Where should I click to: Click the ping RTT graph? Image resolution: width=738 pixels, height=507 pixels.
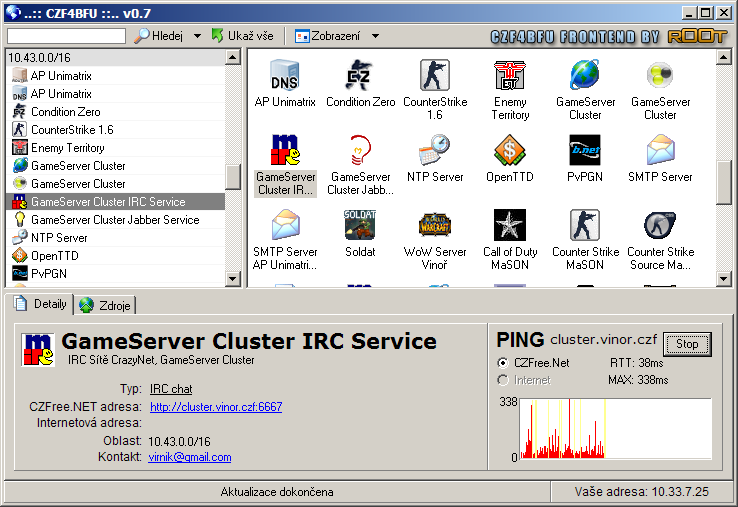pos(616,428)
